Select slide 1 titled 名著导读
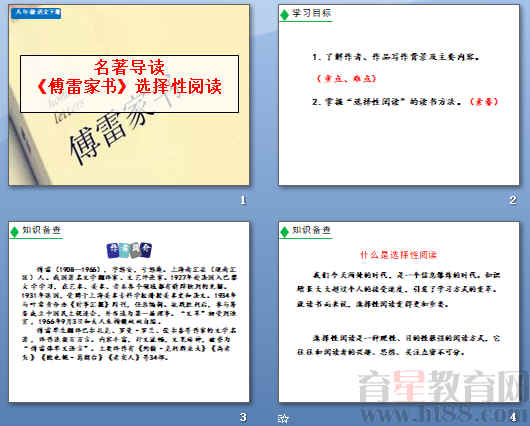 129,95
